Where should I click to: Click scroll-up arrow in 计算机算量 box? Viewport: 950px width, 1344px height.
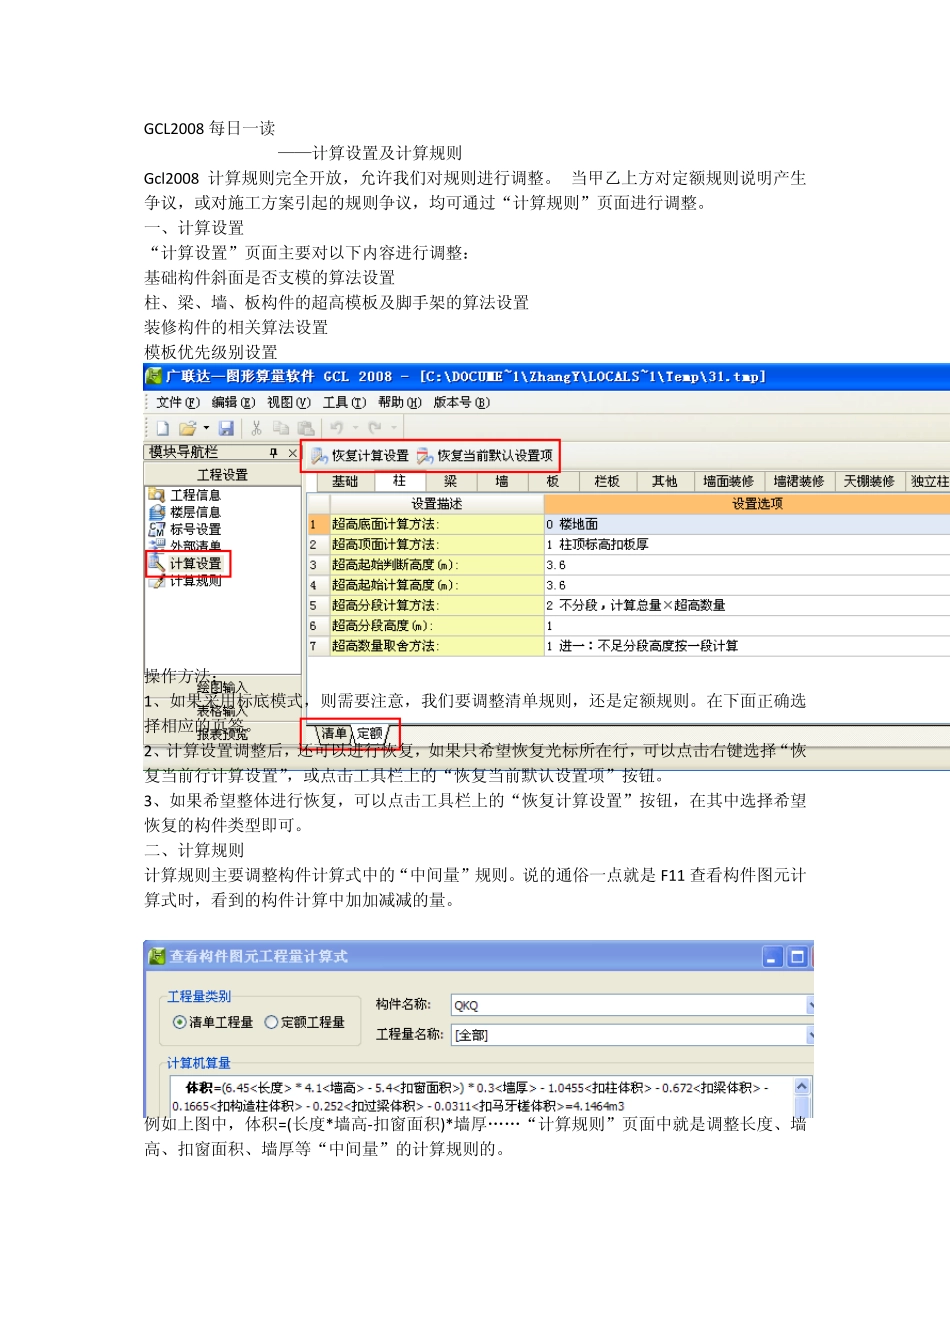click(x=802, y=1087)
